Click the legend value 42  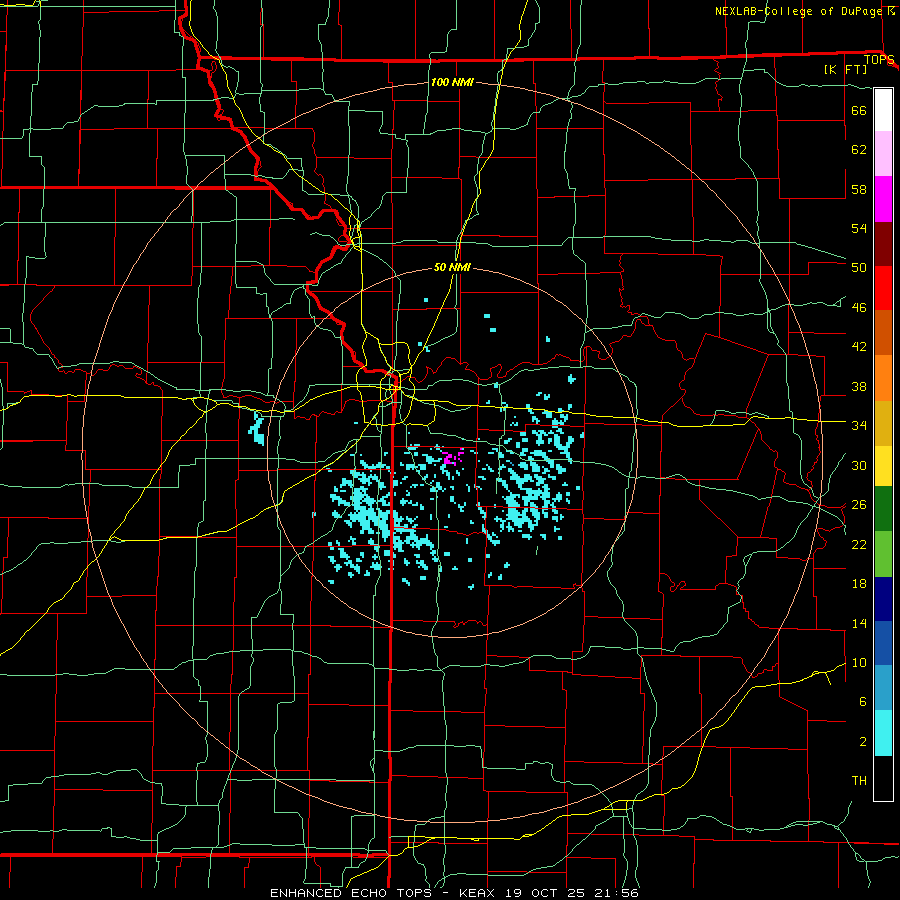point(859,347)
